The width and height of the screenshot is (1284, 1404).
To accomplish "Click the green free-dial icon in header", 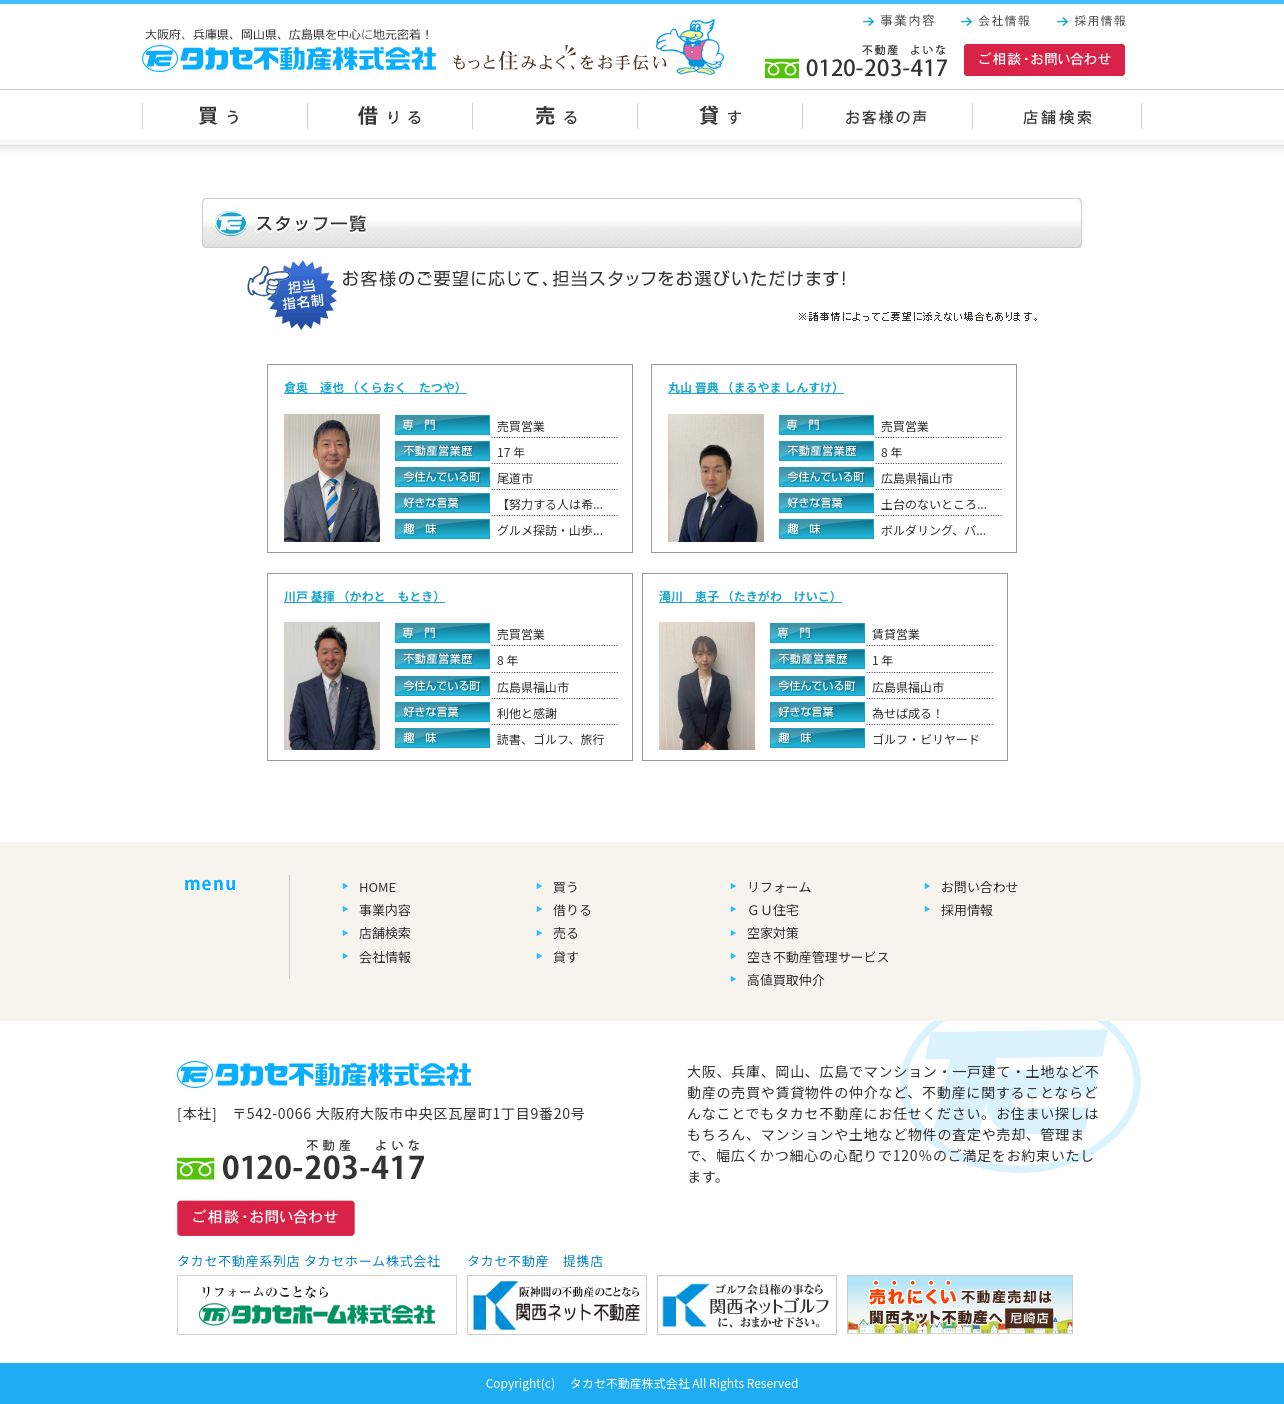I will [782, 69].
